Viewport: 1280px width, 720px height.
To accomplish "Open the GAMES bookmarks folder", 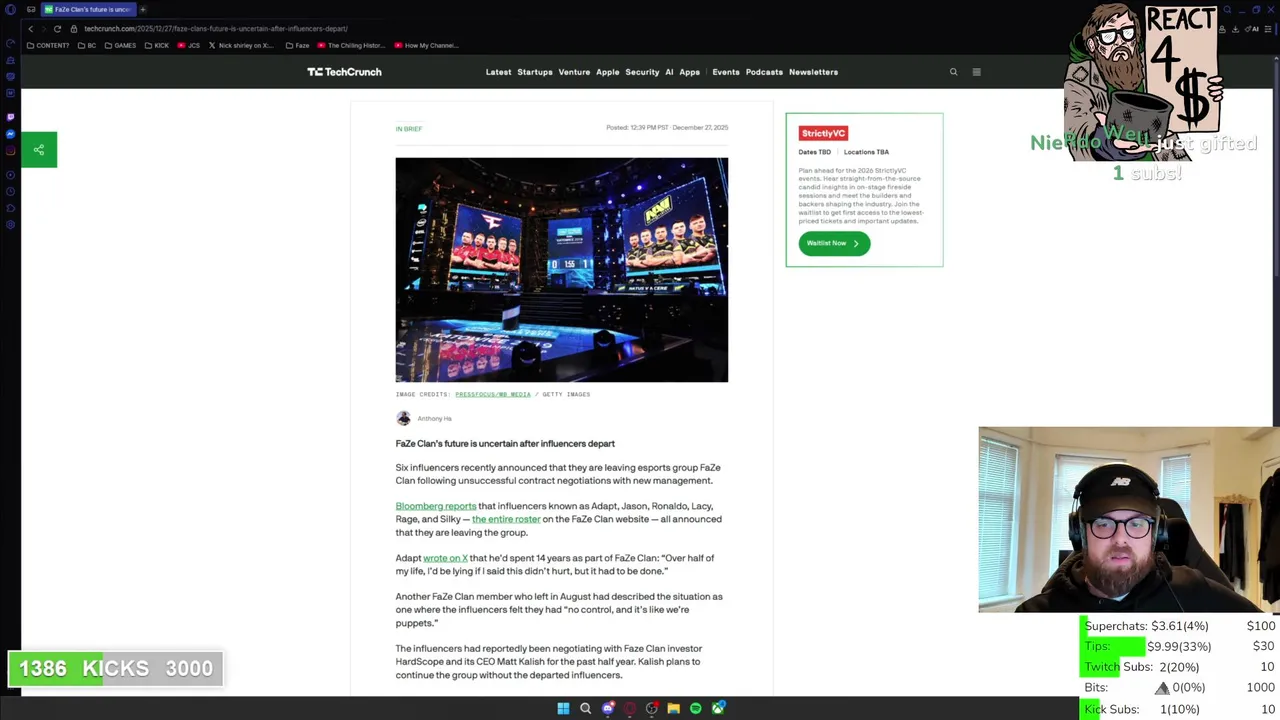I will pos(120,45).
